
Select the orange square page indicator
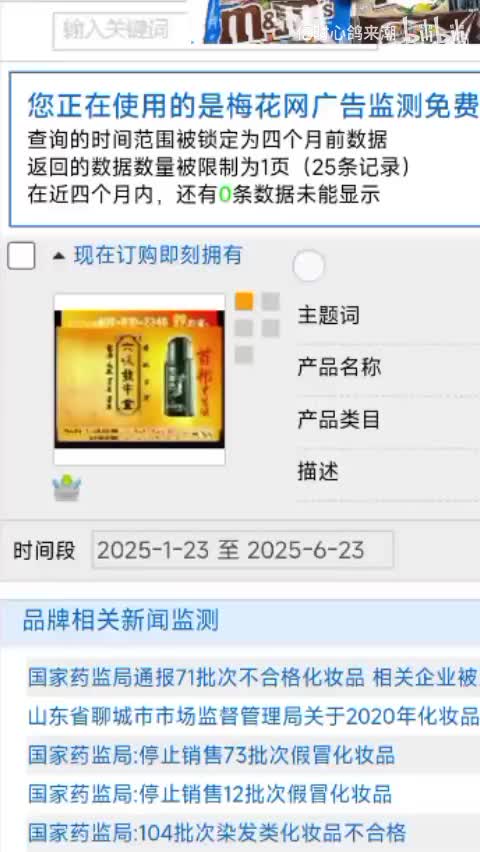coord(244,301)
